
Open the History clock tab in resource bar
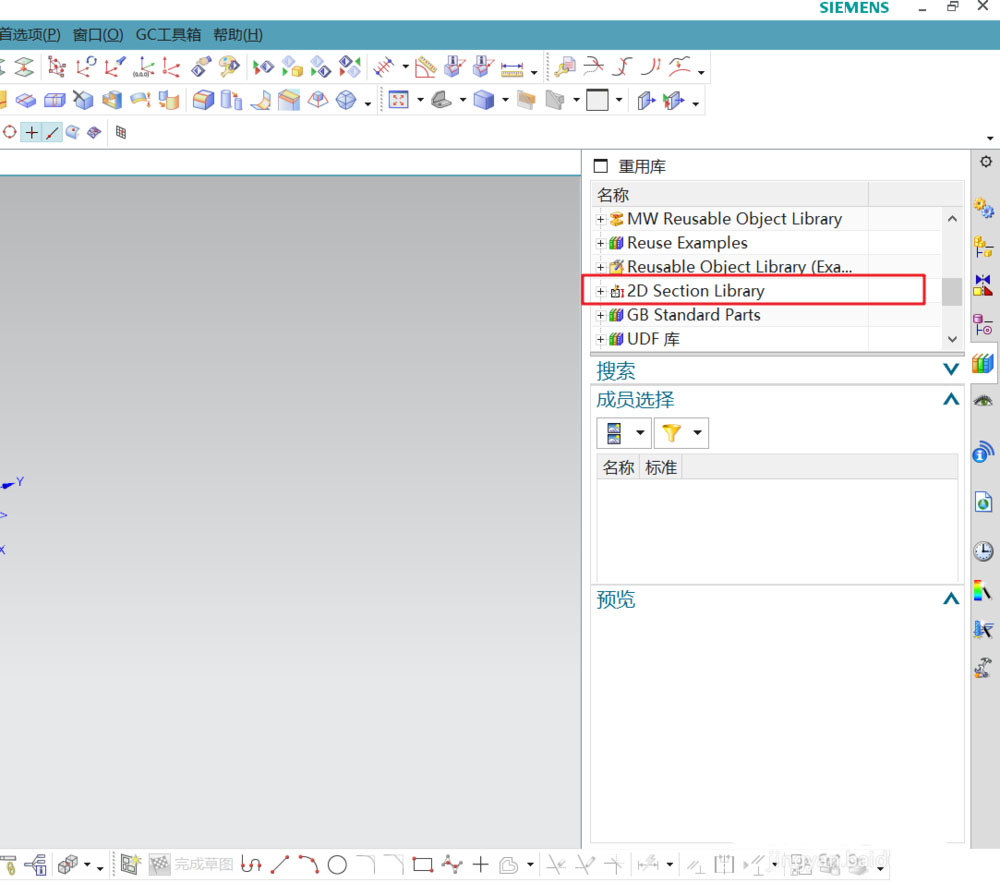pyautogui.click(x=983, y=551)
